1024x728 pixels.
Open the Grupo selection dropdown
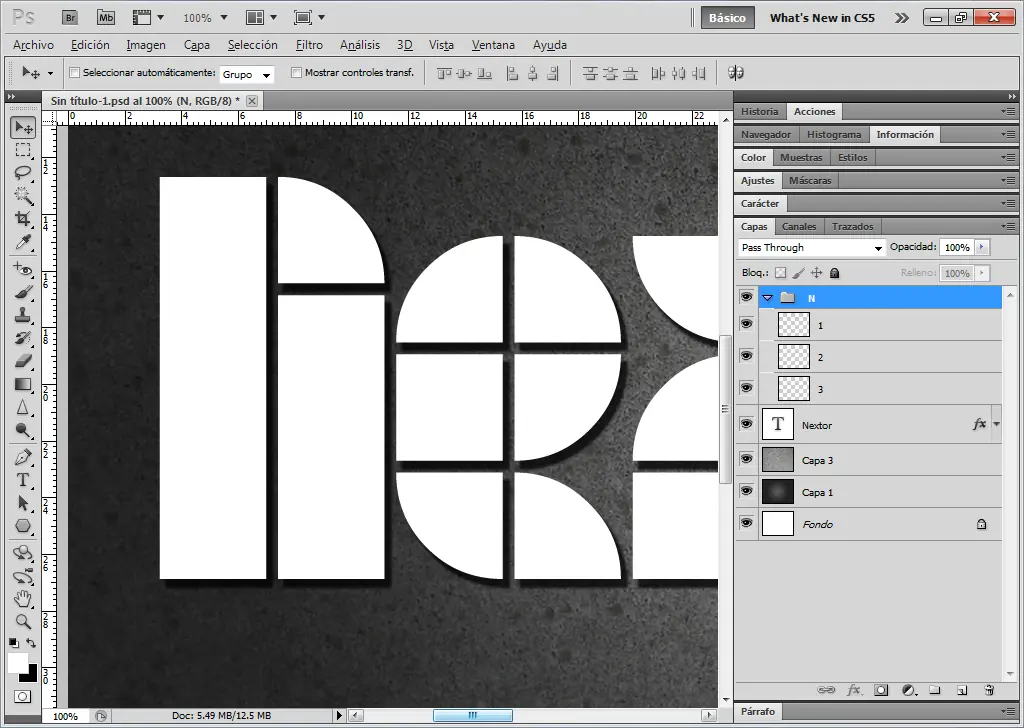[x=247, y=75]
